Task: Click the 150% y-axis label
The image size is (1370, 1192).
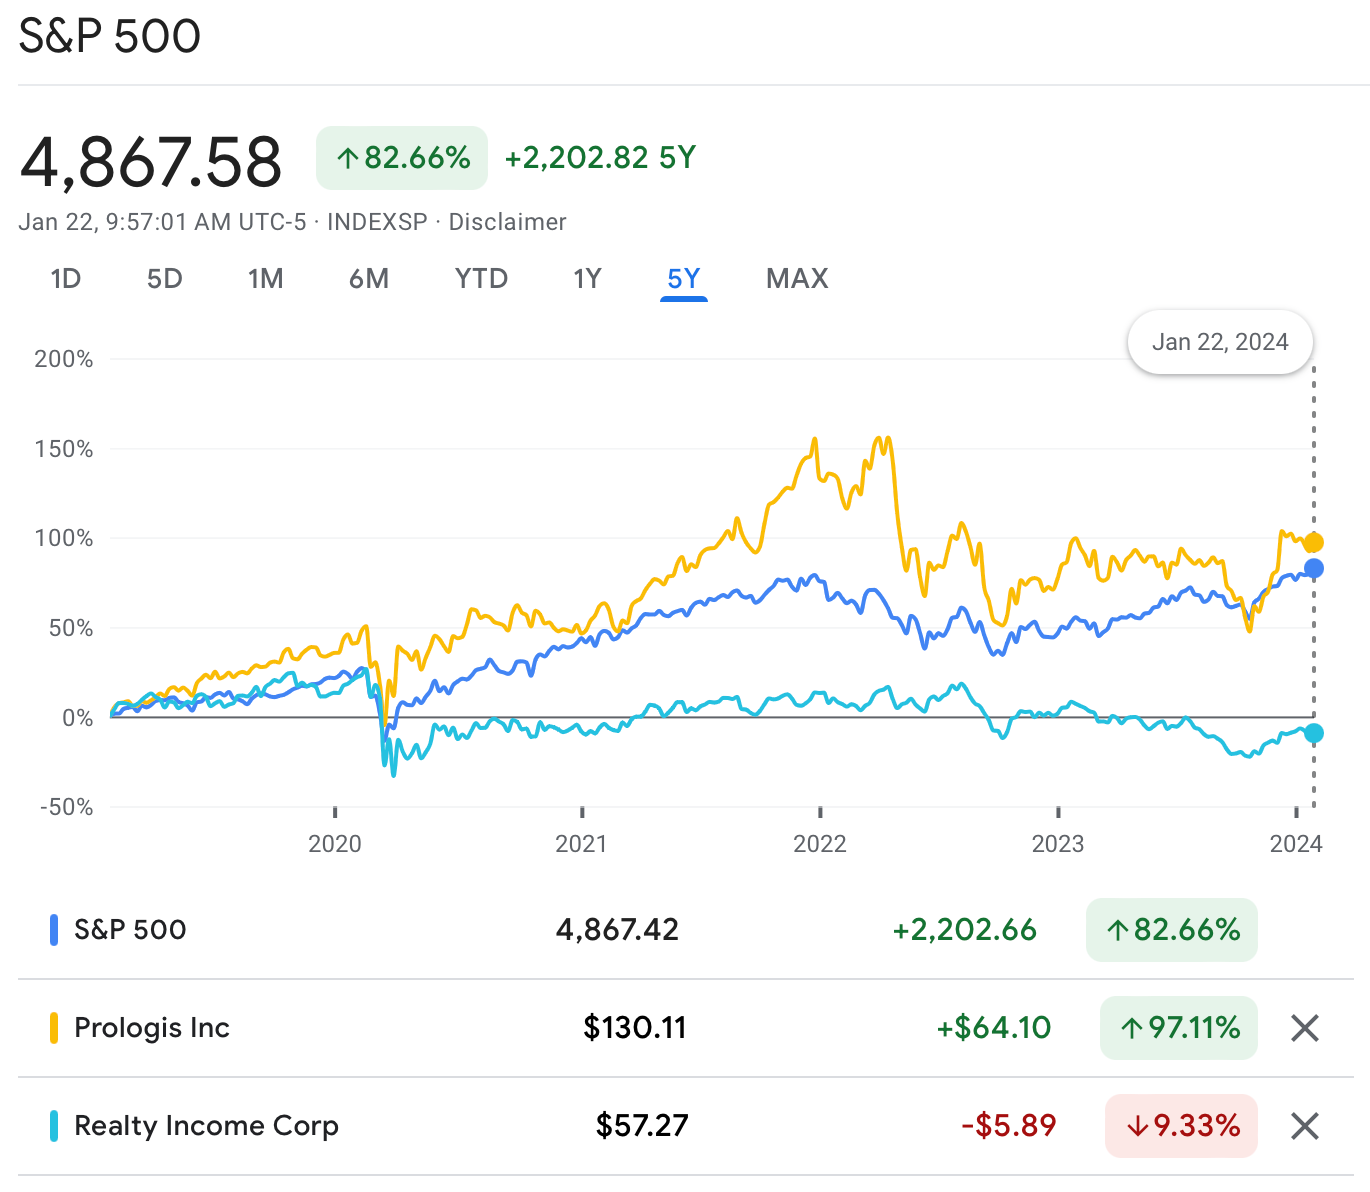Action: point(64,449)
